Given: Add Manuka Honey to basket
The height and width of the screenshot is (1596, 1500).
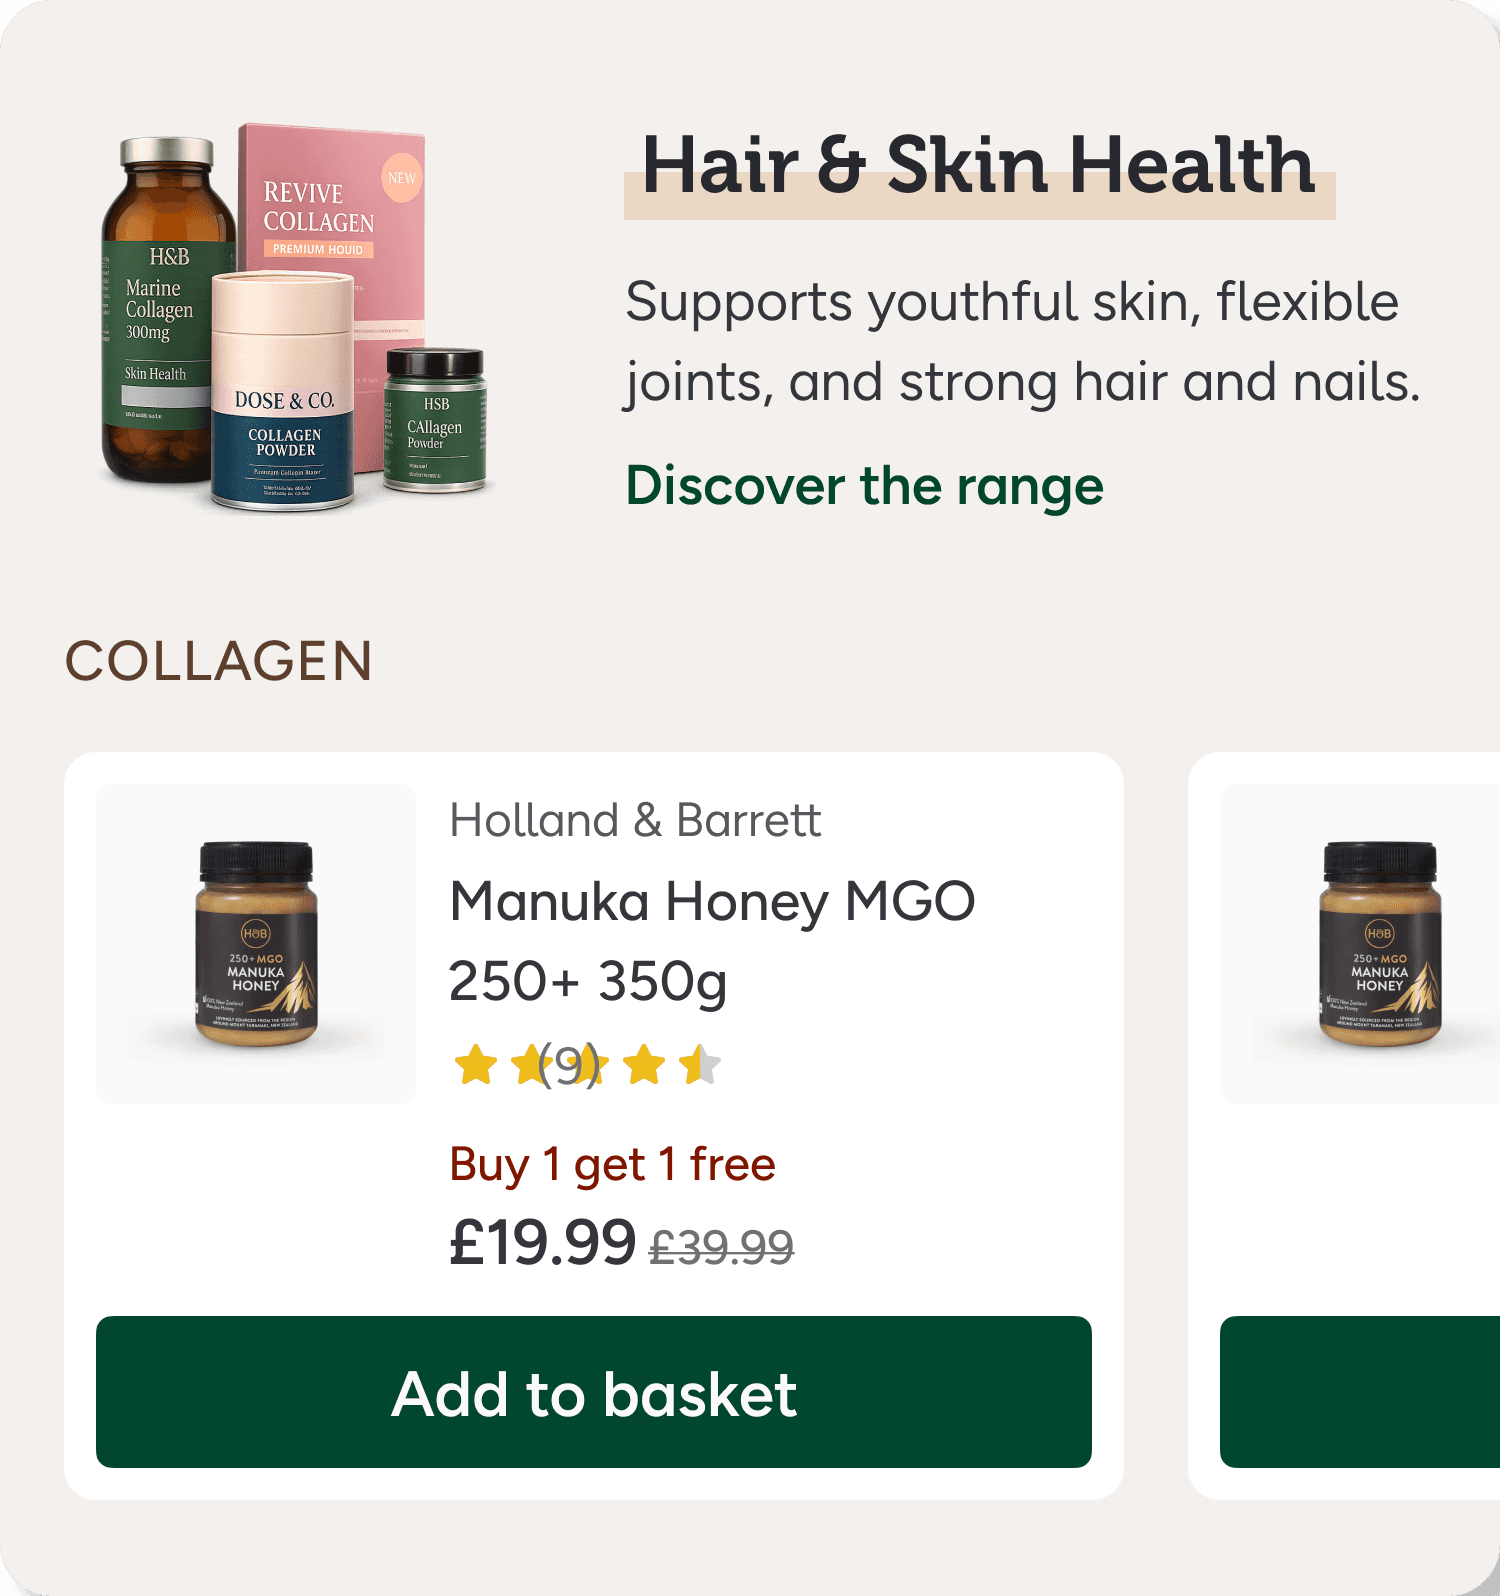Looking at the screenshot, I should pos(594,1392).
